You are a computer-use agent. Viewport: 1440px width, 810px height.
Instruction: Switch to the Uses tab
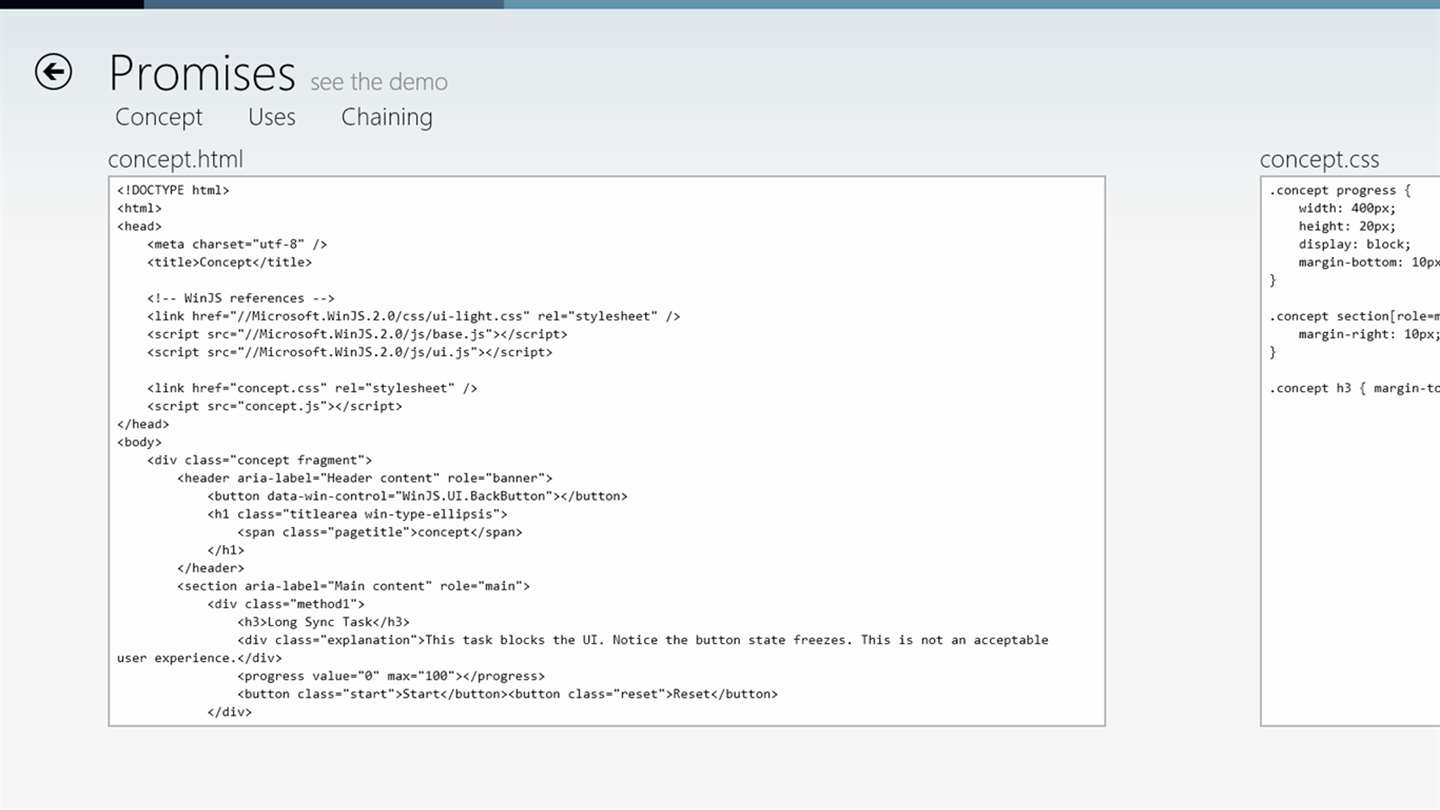(272, 117)
